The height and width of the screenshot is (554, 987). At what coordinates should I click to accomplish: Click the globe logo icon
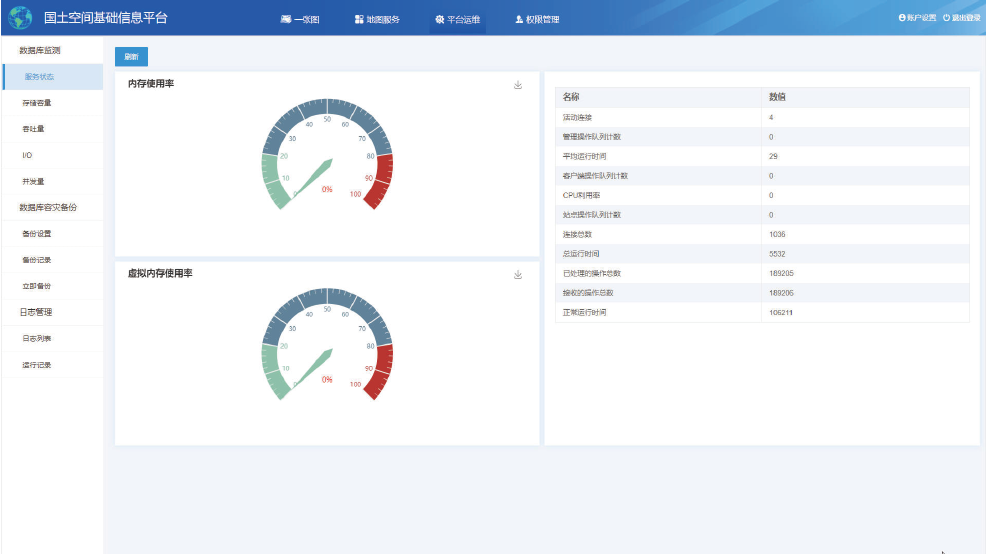(20, 18)
